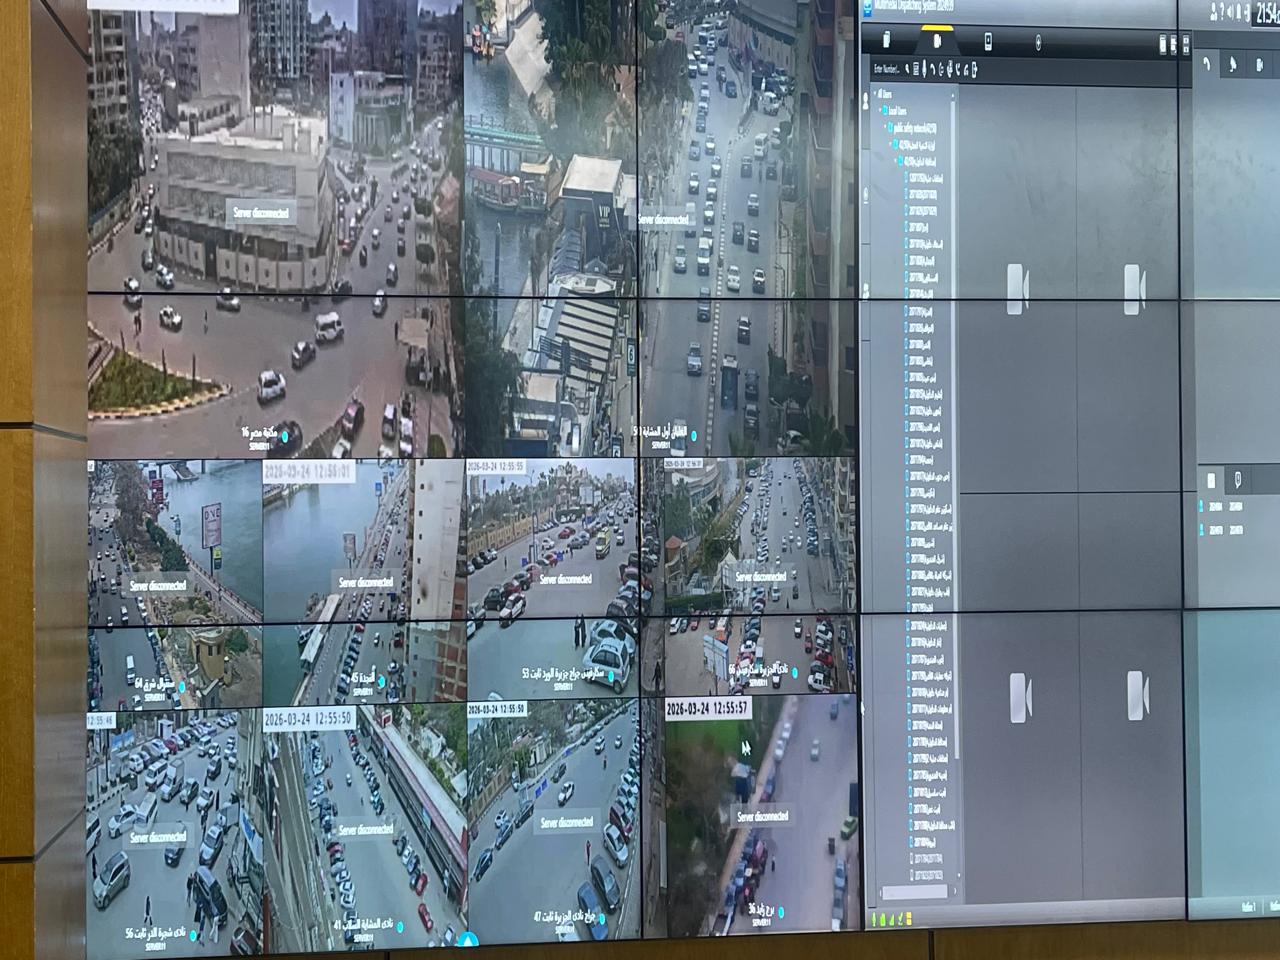Select the bottom-right empty video pane camera icon
This screenshot has width=1280, height=960.
(1137, 696)
